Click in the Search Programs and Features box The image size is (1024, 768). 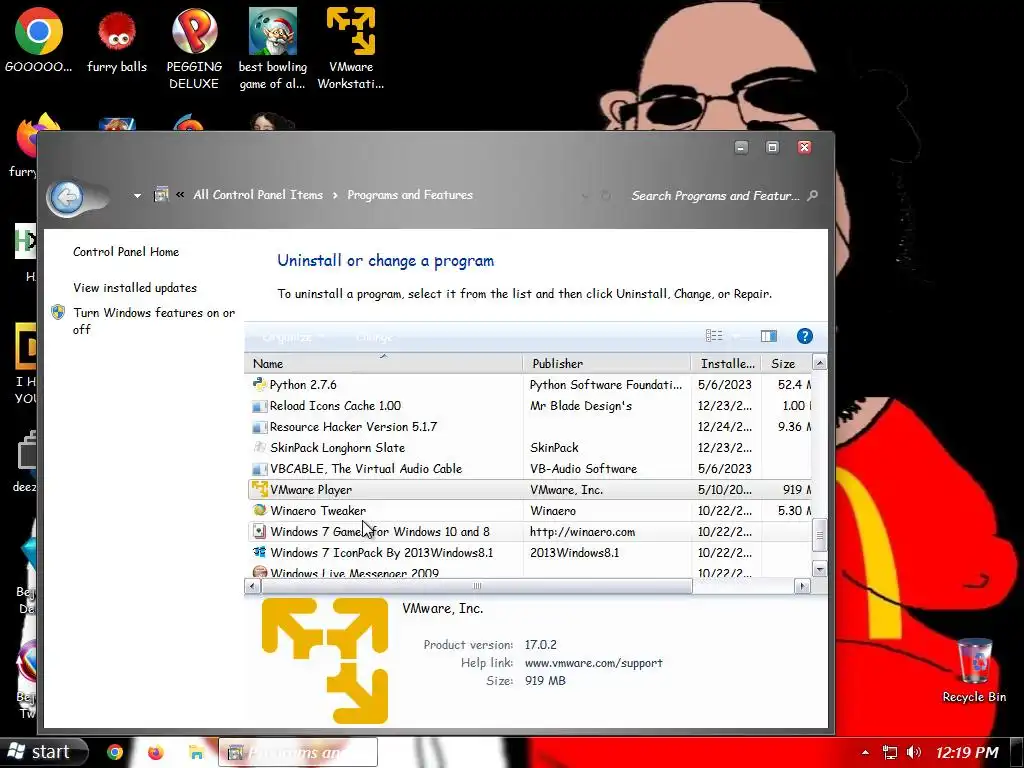[715, 195]
